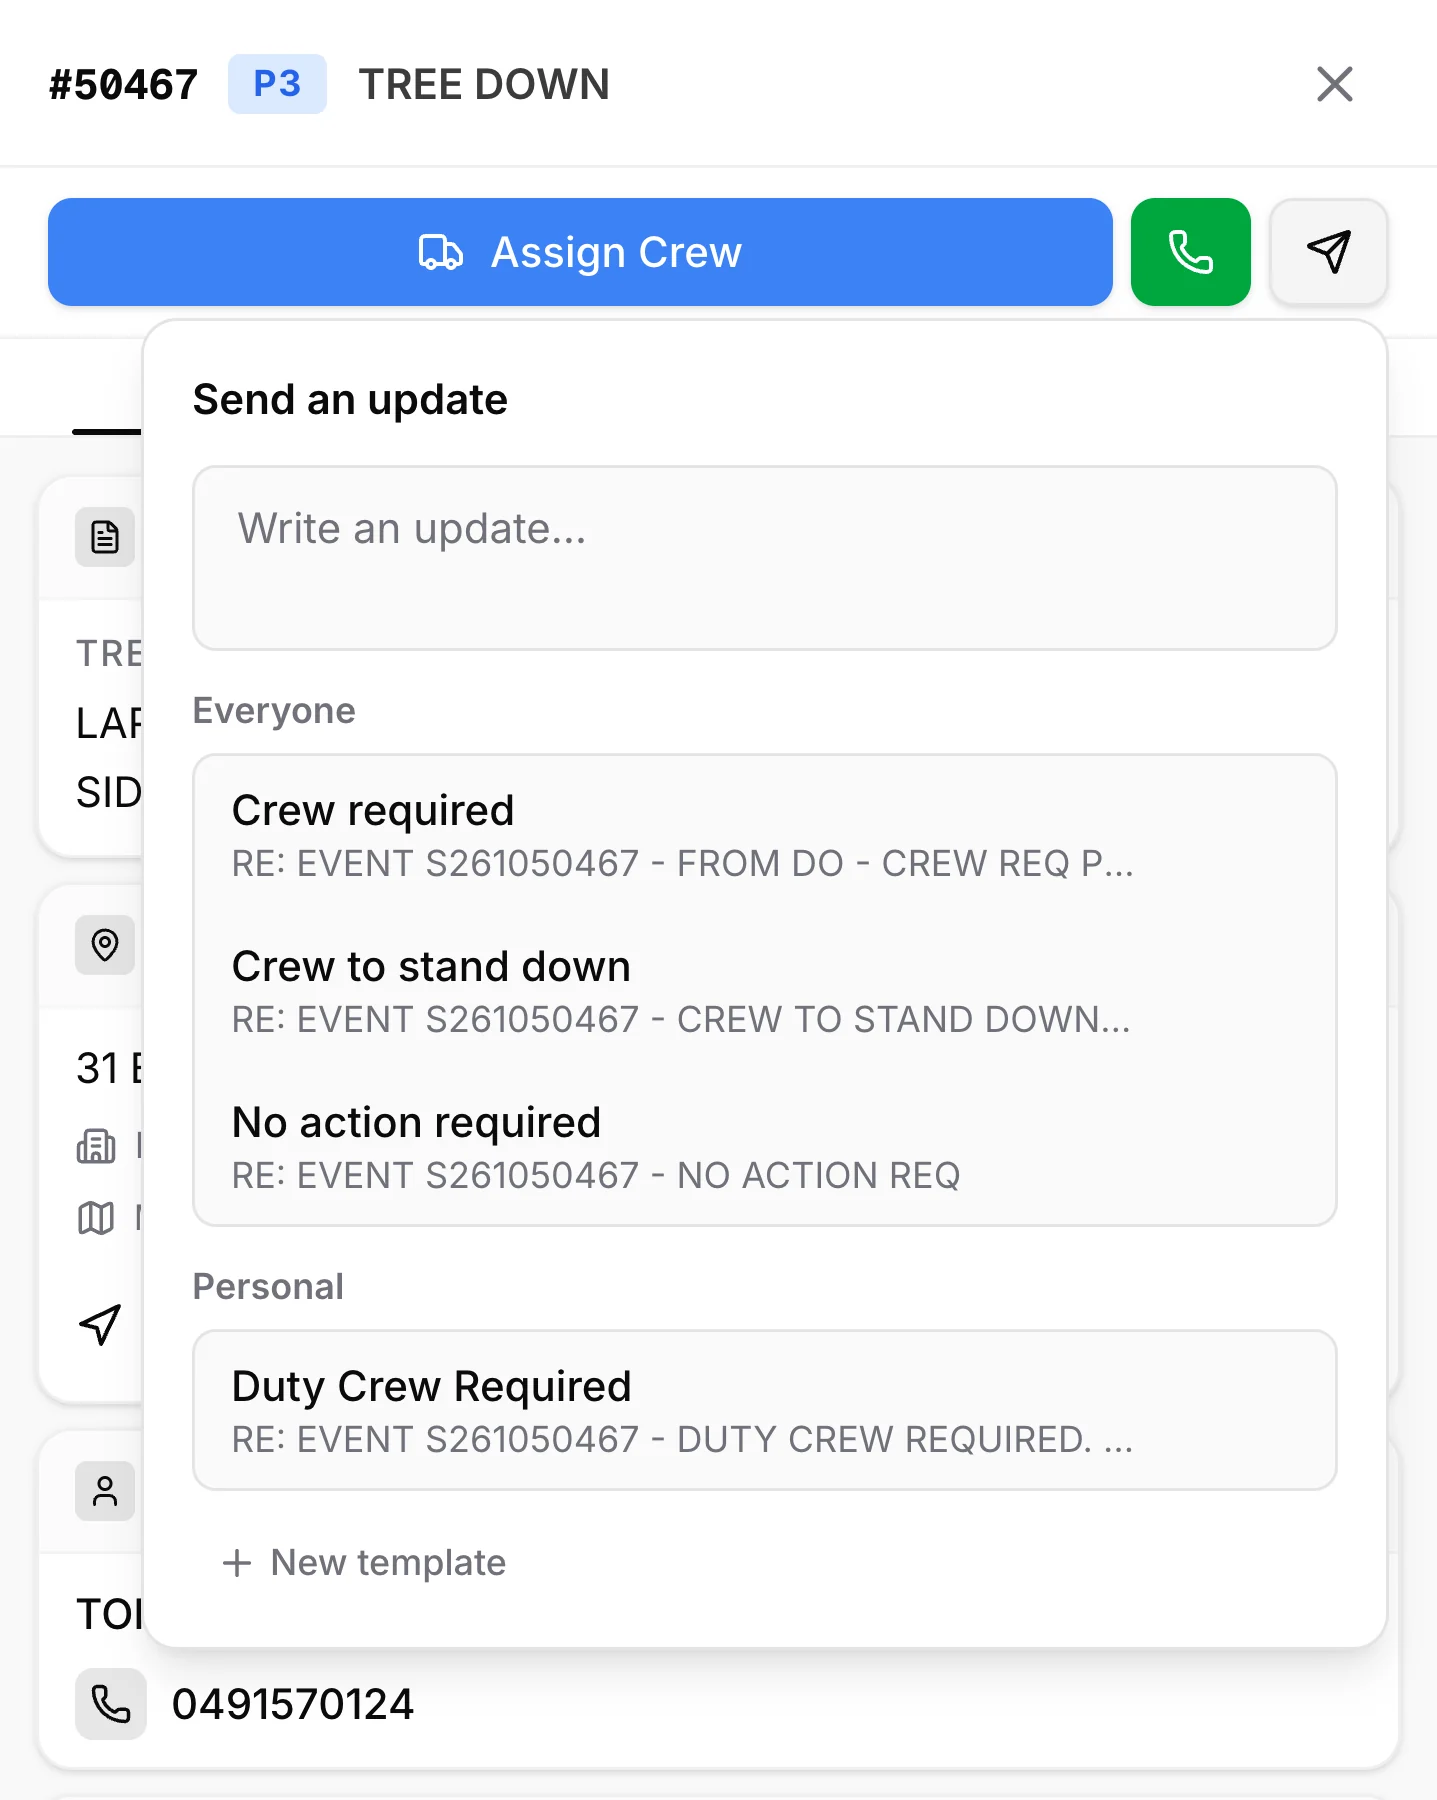The height and width of the screenshot is (1800, 1437).
Task: Click phone number 0491570124
Action: 293,1704
